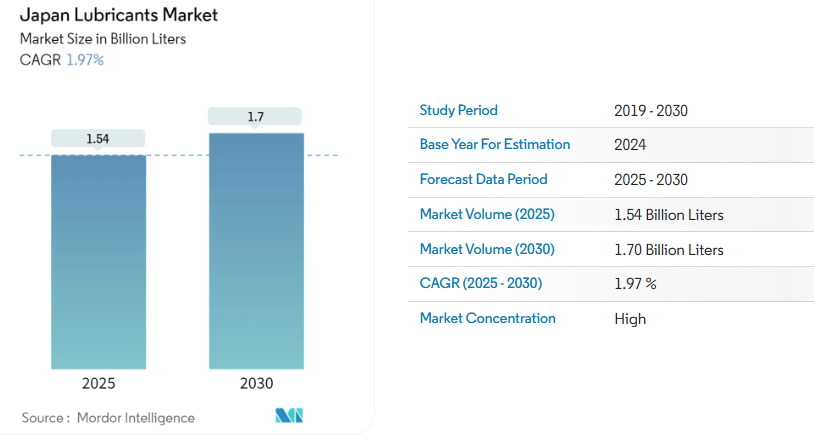The height and width of the screenshot is (440, 814).
Task: Select the Base Year For Estimation label
Action: pyautogui.click(x=495, y=144)
